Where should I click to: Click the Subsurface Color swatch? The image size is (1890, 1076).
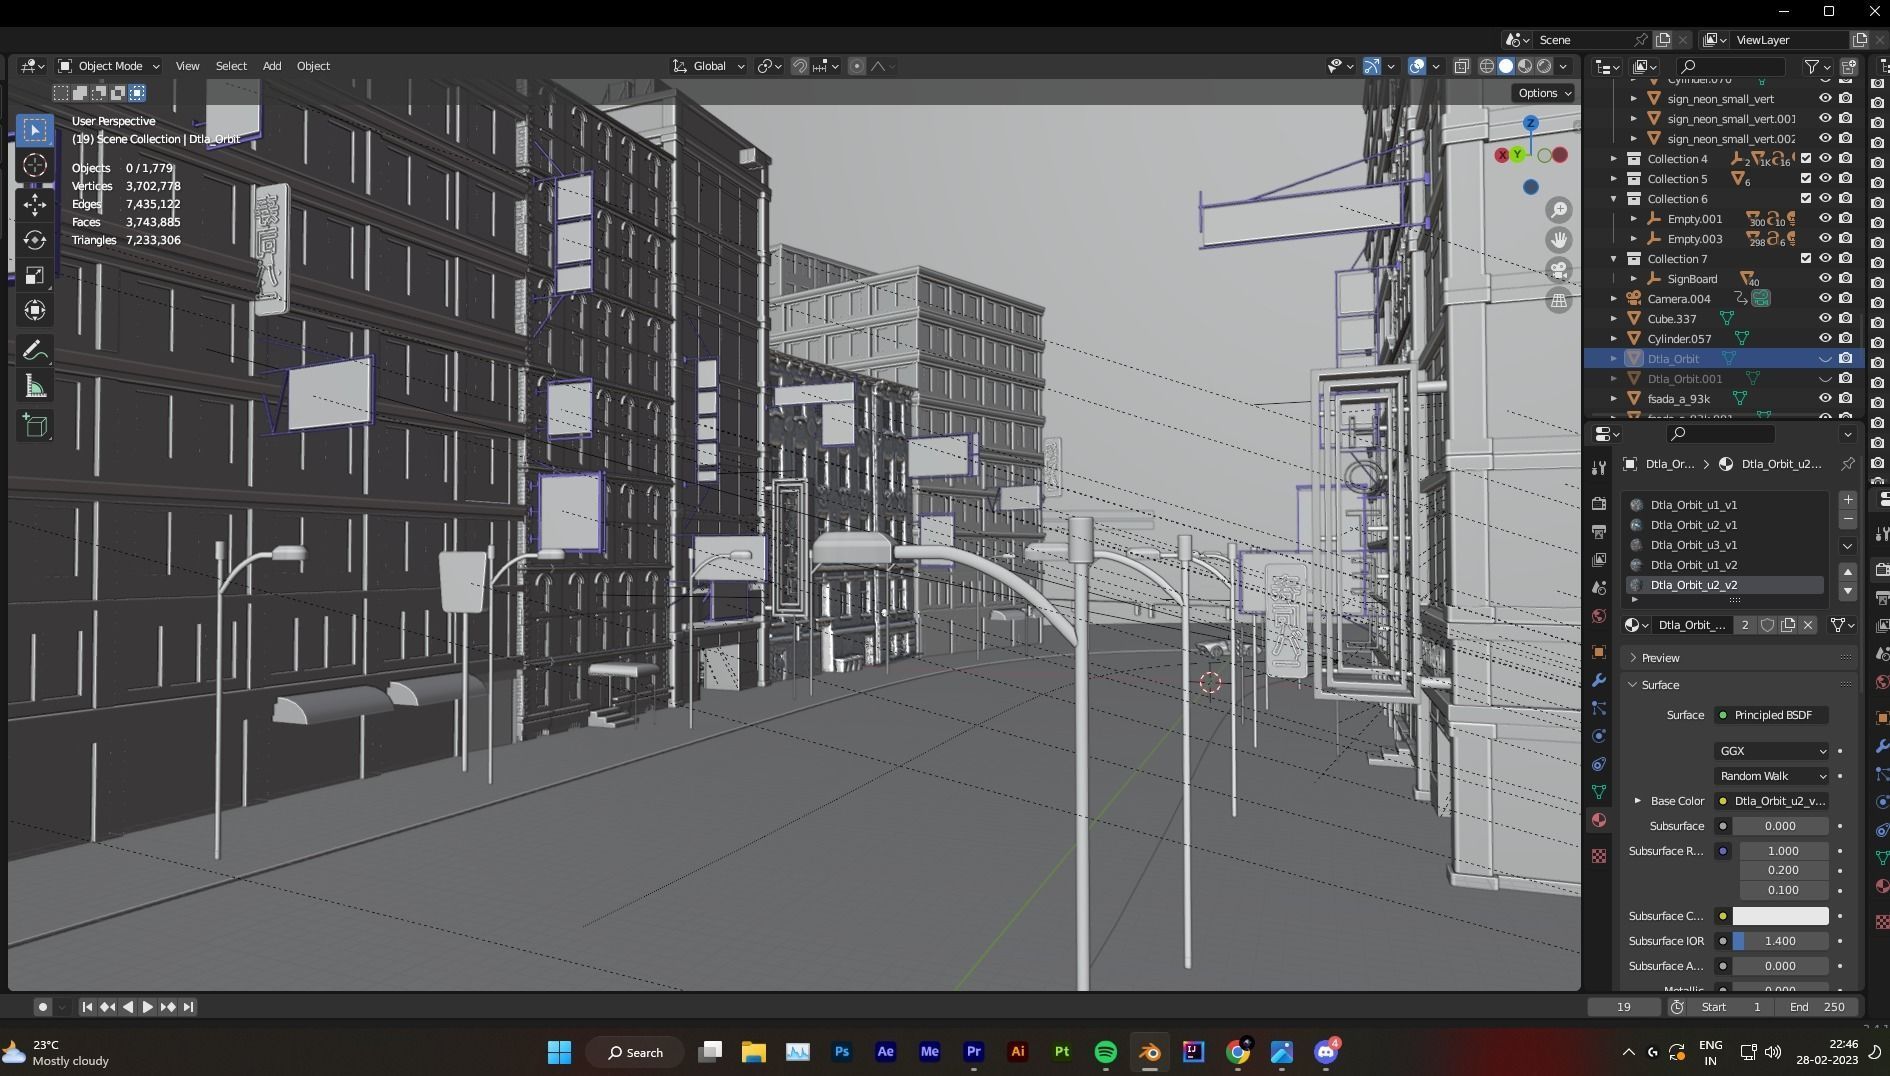pos(1780,916)
